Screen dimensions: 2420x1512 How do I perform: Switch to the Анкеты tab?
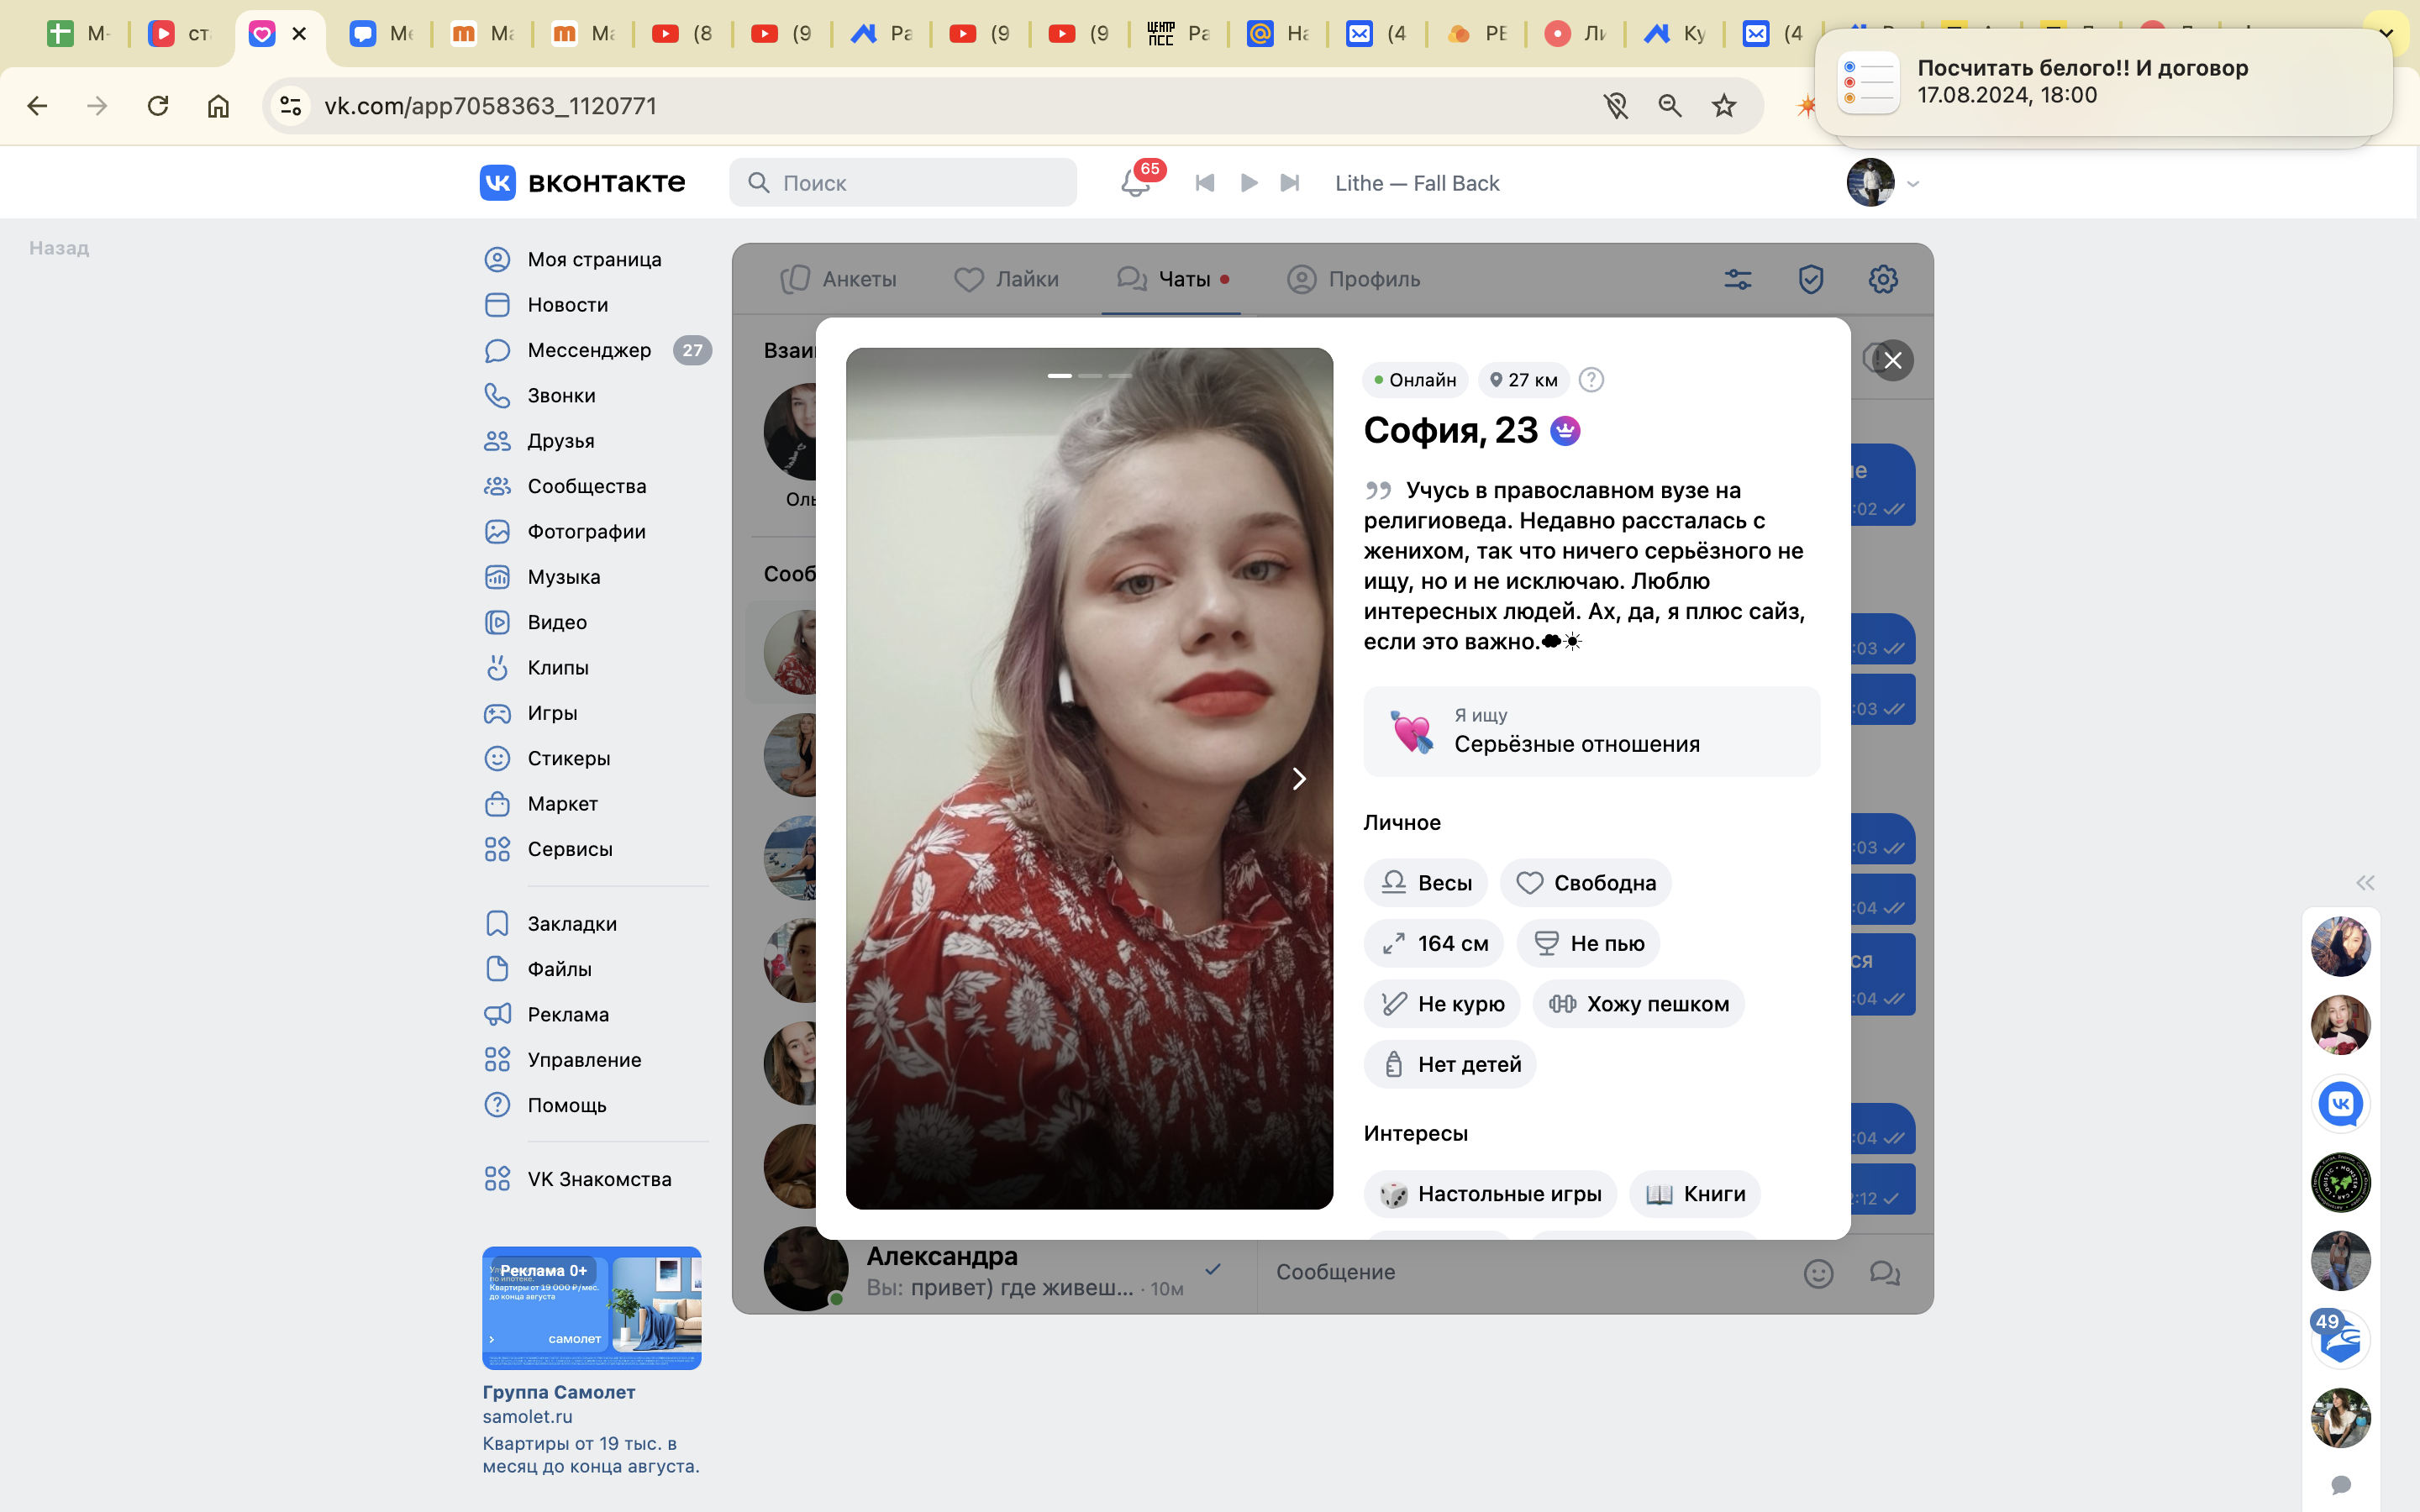838,279
